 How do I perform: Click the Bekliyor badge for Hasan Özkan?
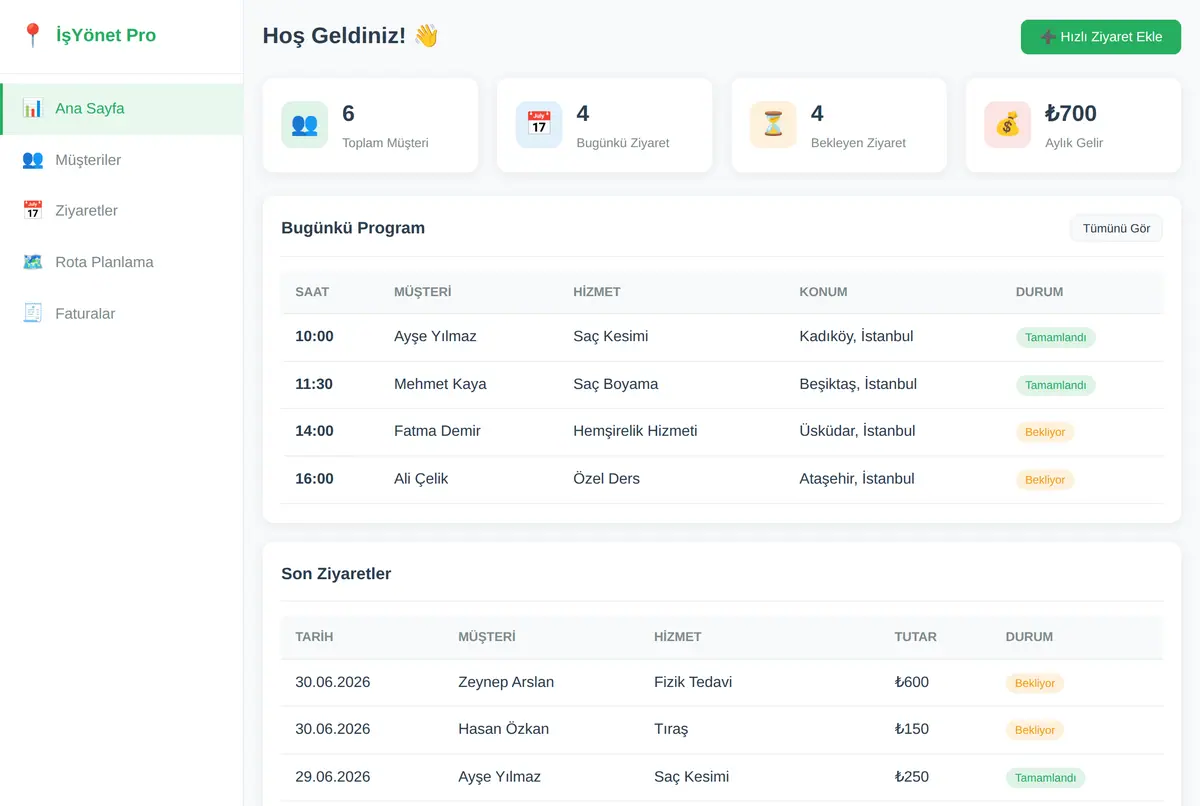point(1035,730)
